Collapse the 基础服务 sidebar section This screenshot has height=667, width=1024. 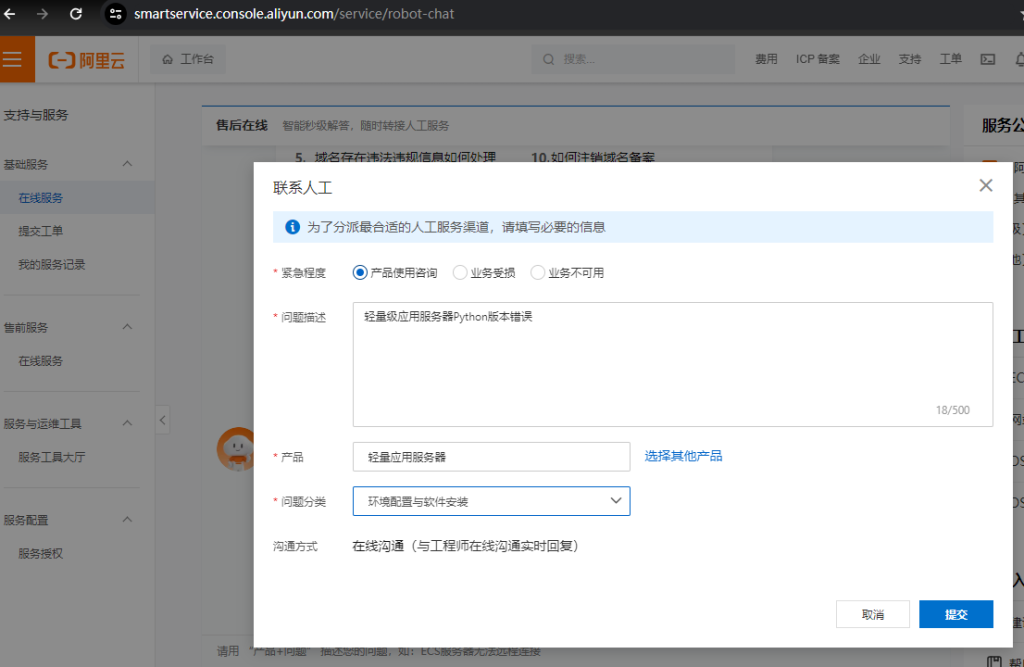(127, 164)
